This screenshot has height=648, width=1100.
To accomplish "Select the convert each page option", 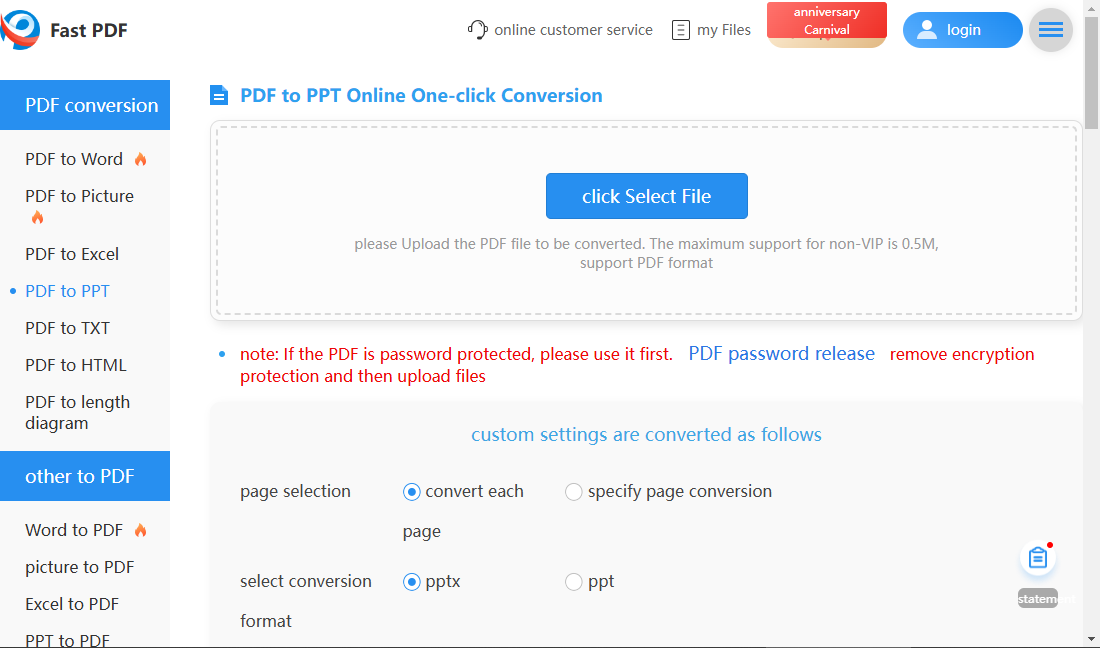I will point(411,492).
